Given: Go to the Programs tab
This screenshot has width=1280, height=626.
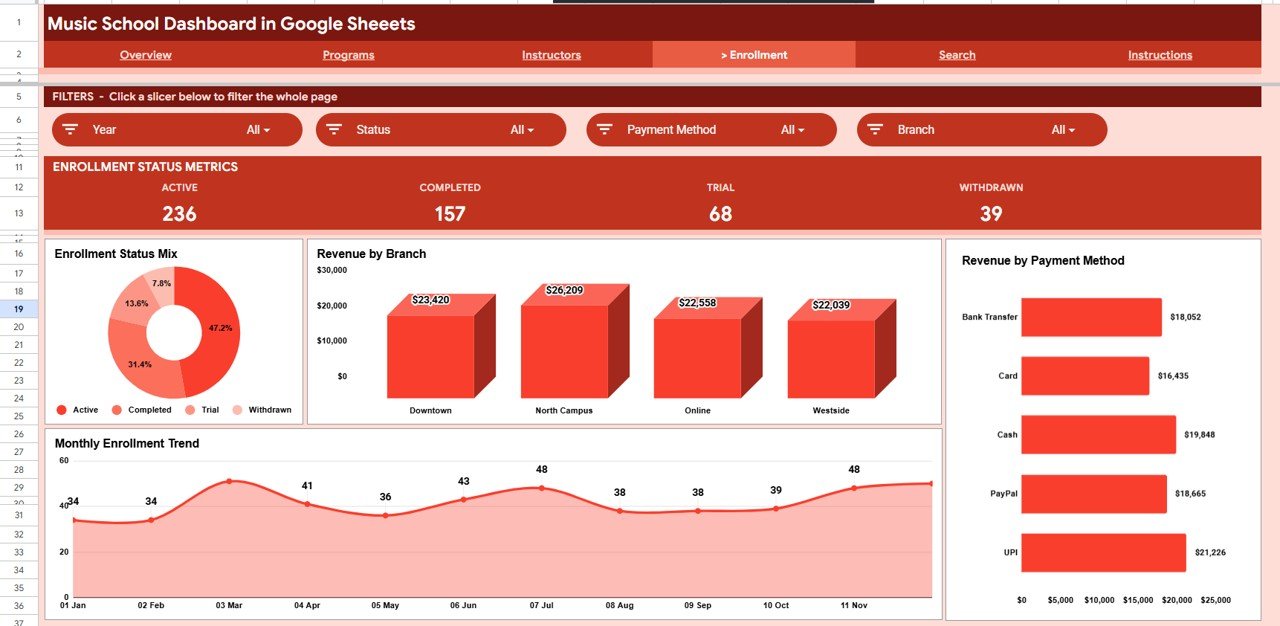Looking at the screenshot, I should pyautogui.click(x=349, y=55).
